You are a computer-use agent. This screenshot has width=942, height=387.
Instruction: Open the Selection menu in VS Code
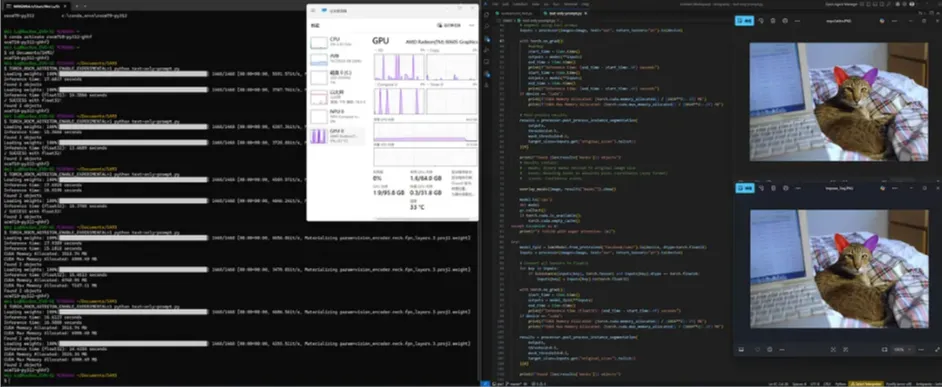pos(520,4)
